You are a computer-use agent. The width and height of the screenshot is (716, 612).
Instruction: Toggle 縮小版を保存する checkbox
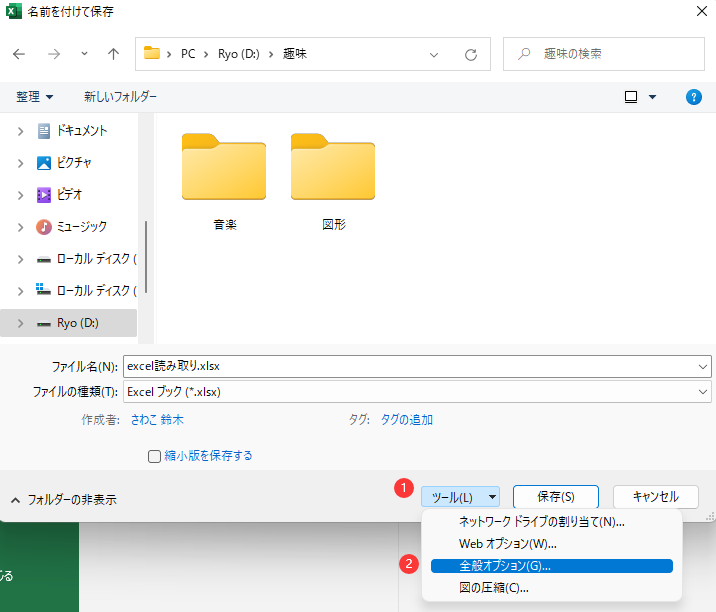[154, 456]
